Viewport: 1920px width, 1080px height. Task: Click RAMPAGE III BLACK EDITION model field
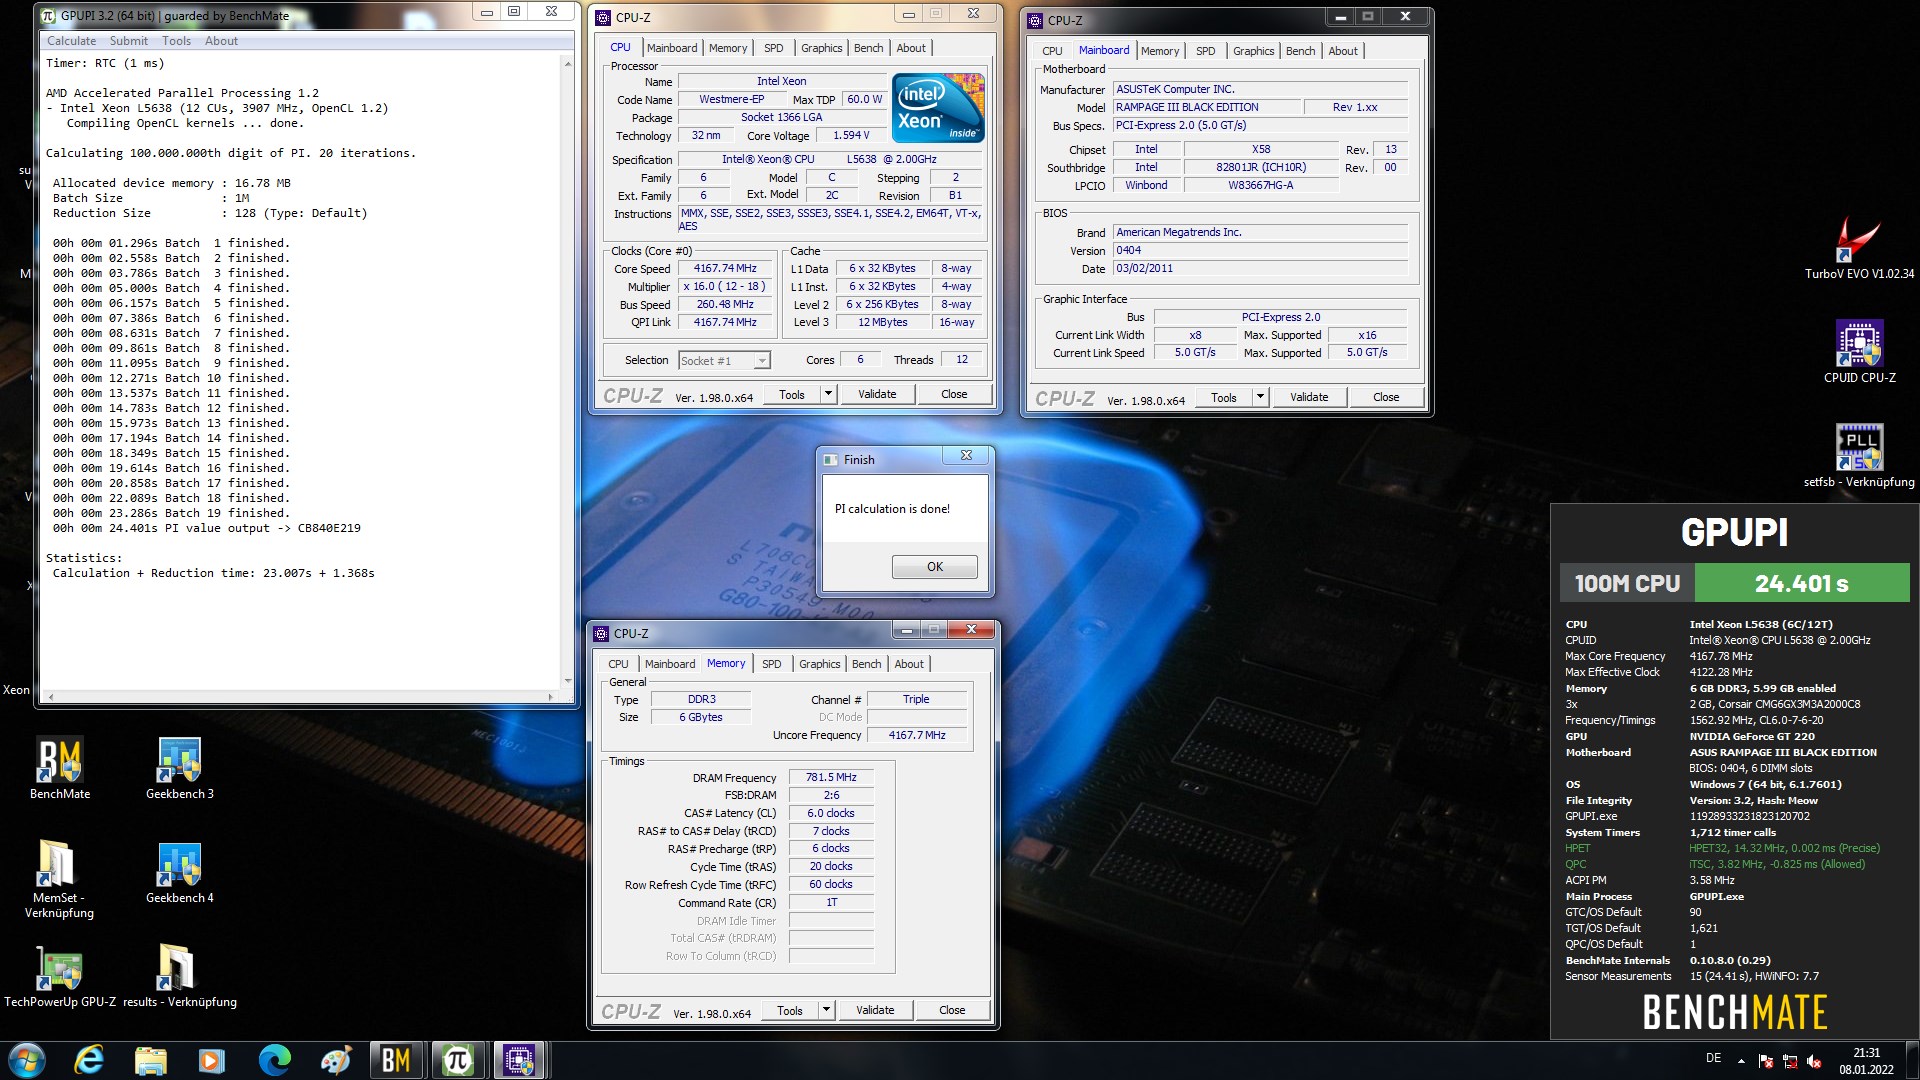point(1208,107)
